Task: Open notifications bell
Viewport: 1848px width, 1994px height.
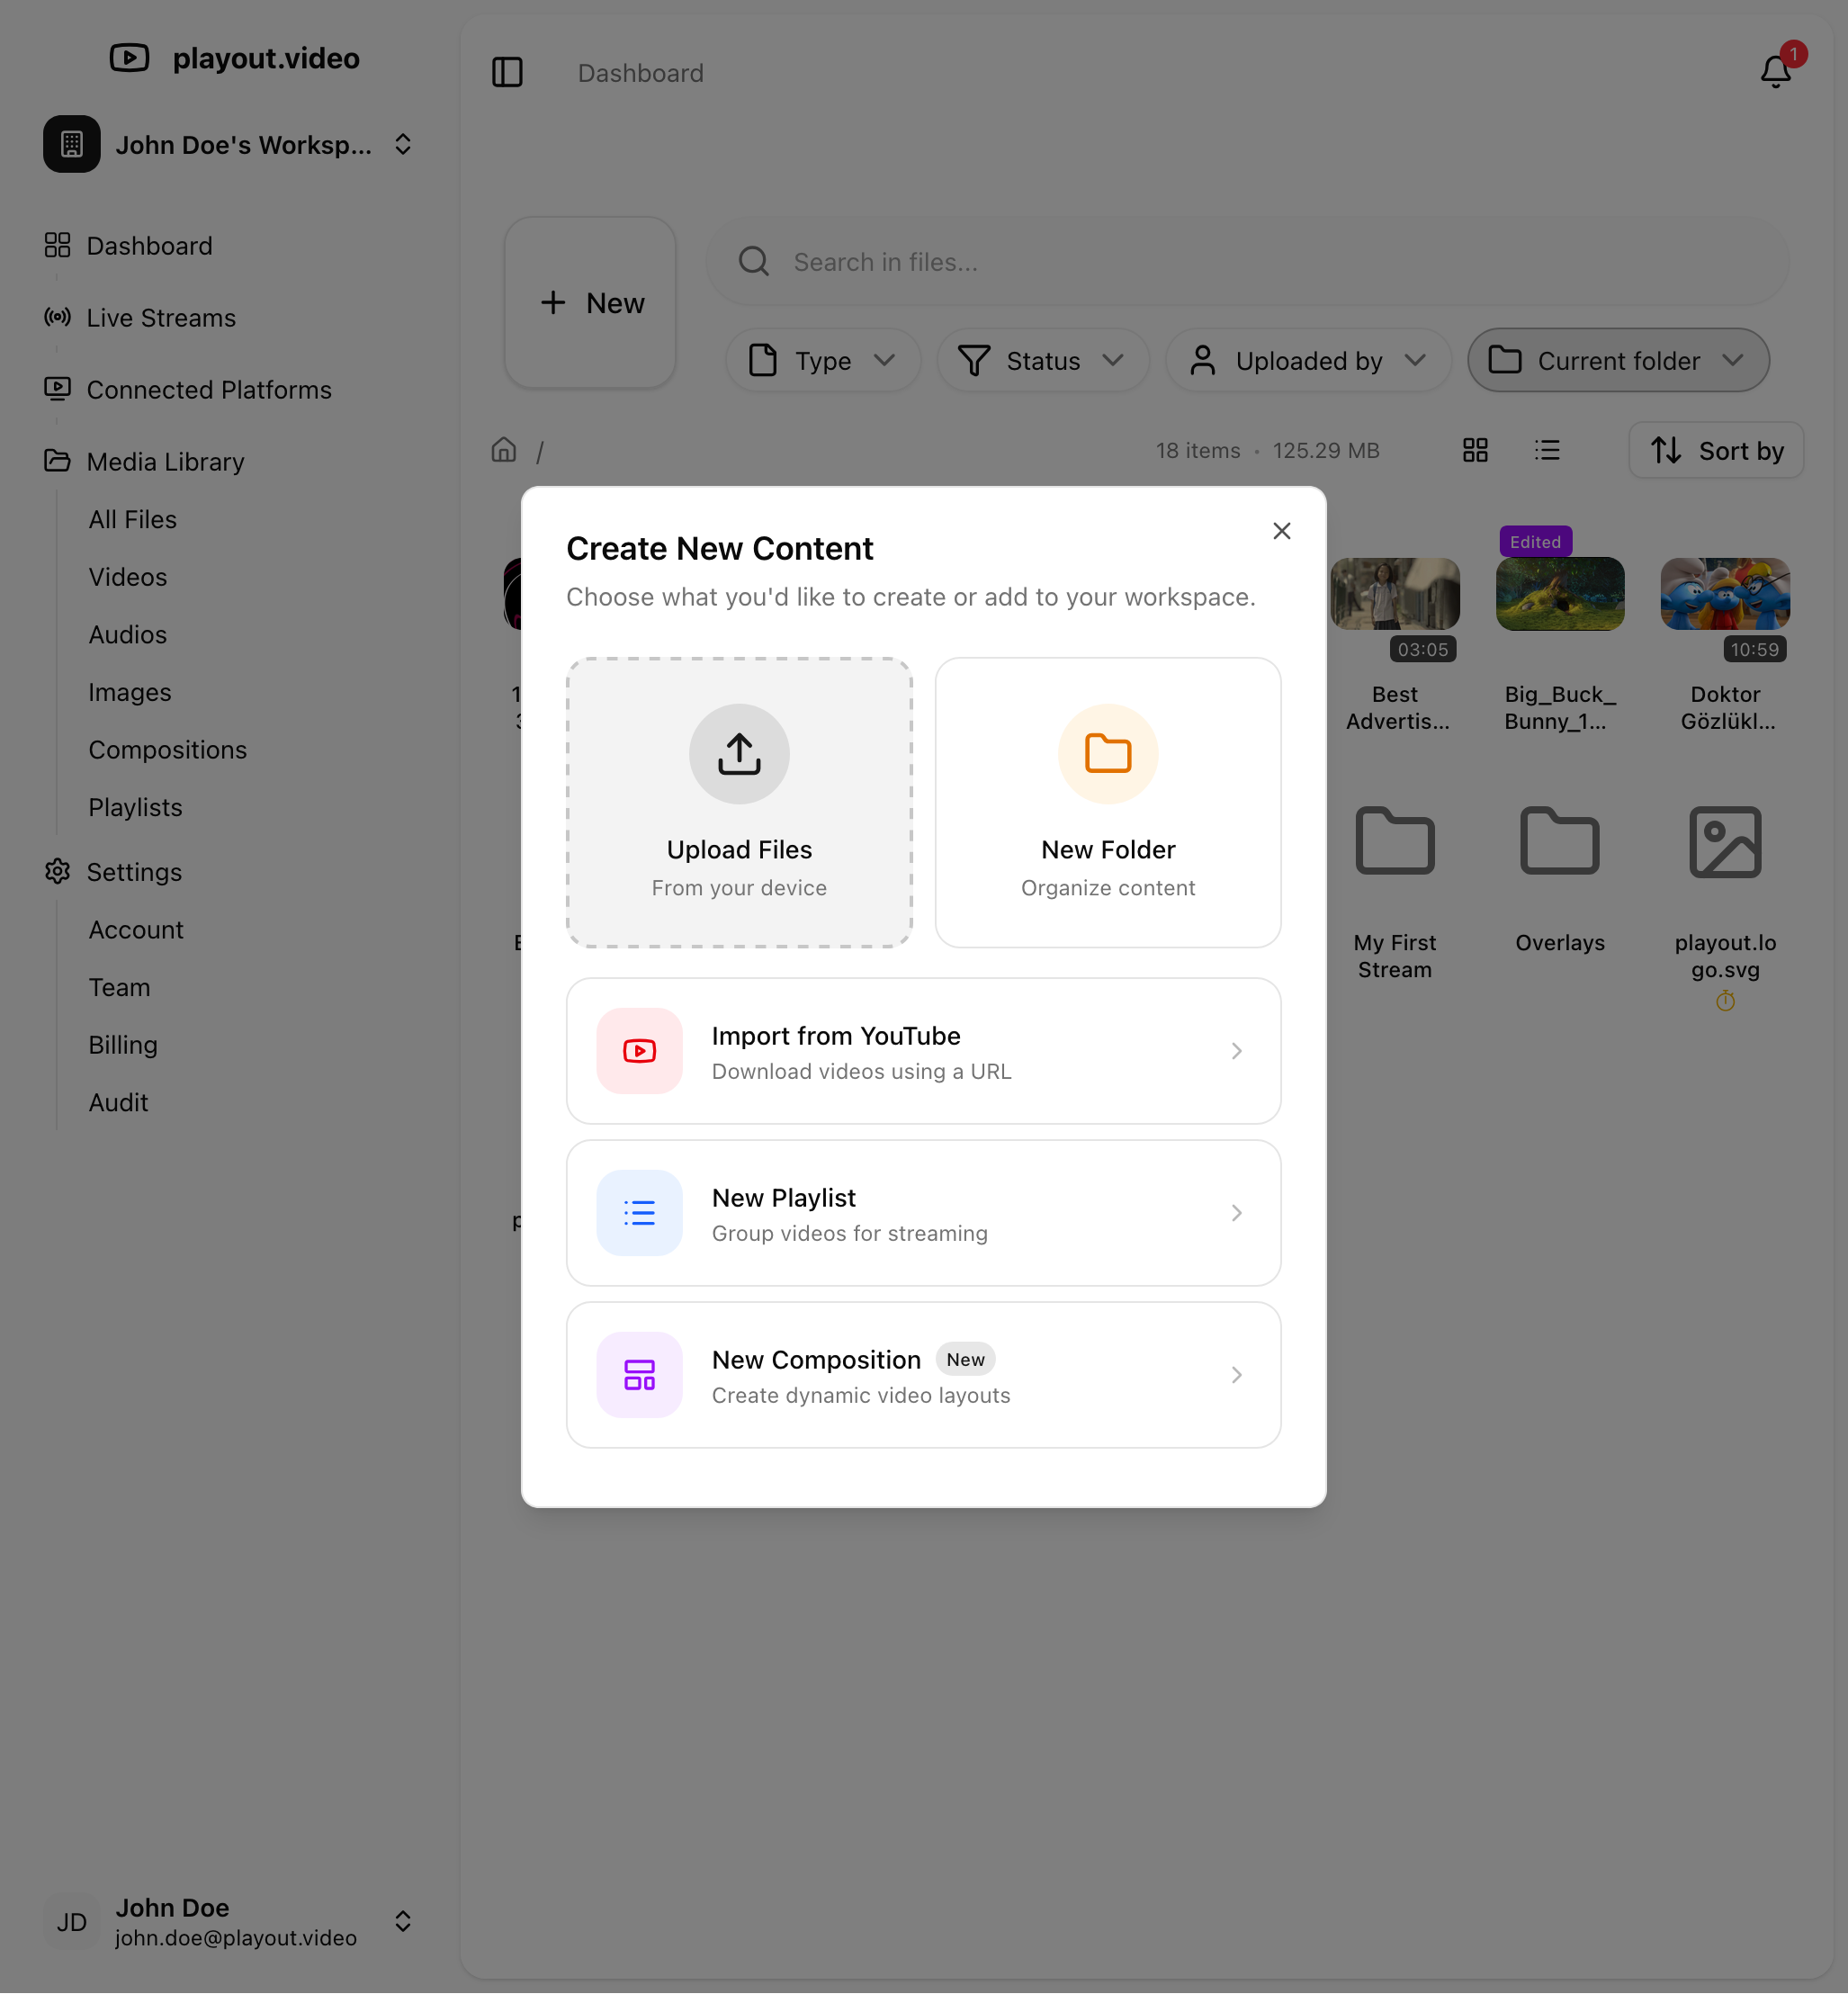Action: pyautogui.click(x=1775, y=72)
